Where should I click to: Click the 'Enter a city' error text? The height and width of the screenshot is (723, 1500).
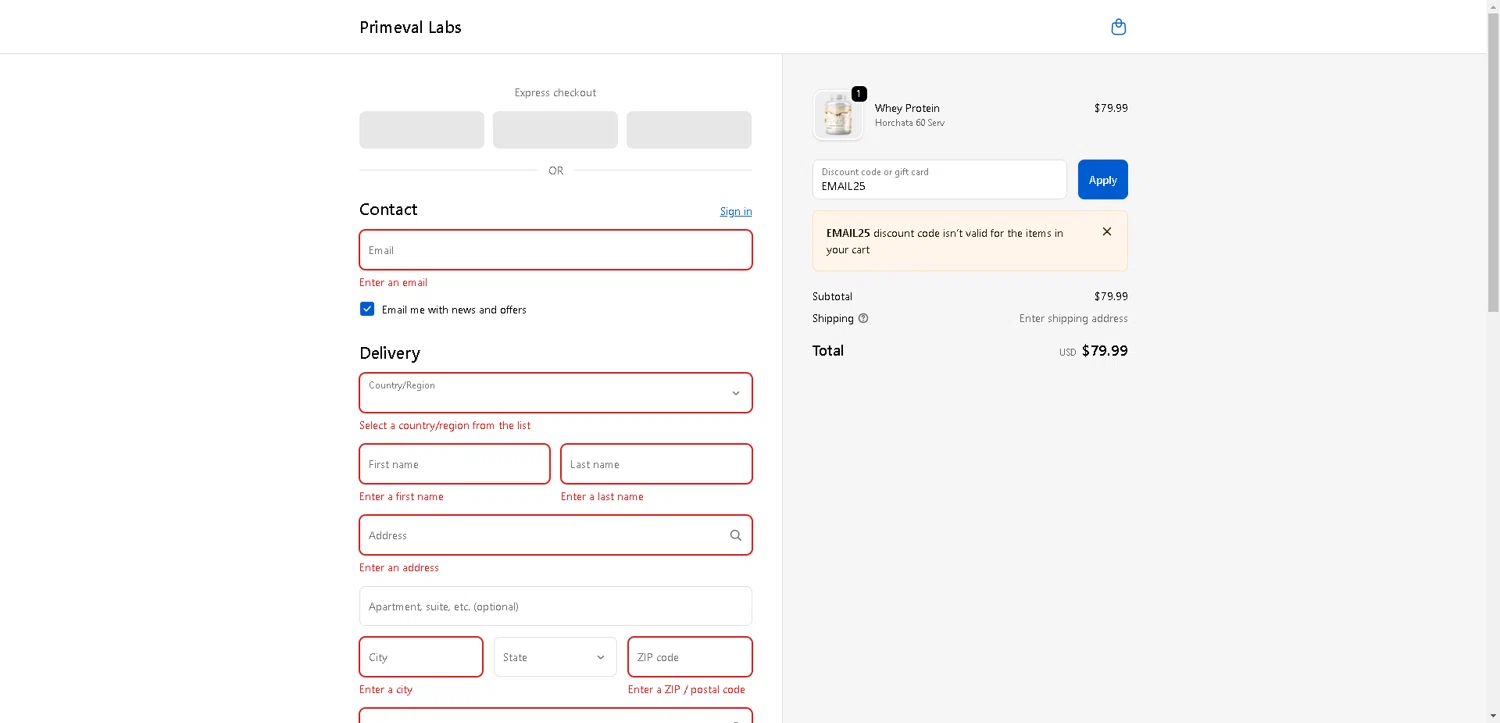pyautogui.click(x=386, y=690)
